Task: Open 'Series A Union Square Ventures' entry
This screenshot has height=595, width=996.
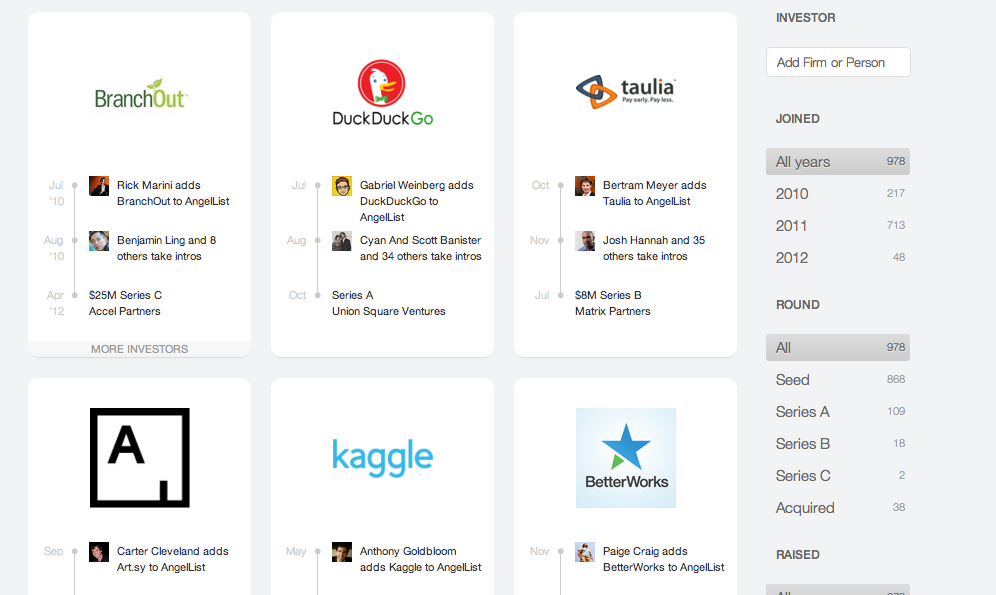Action: [x=389, y=303]
